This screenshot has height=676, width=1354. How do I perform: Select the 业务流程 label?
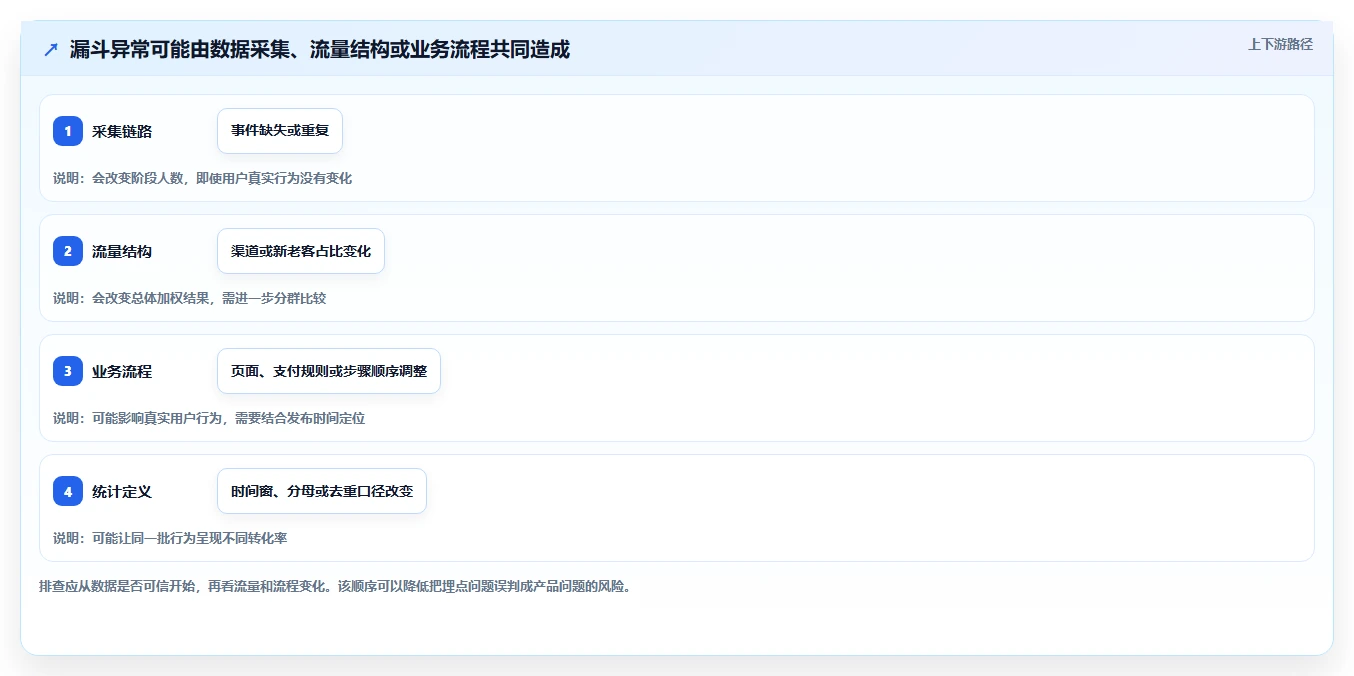point(122,371)
